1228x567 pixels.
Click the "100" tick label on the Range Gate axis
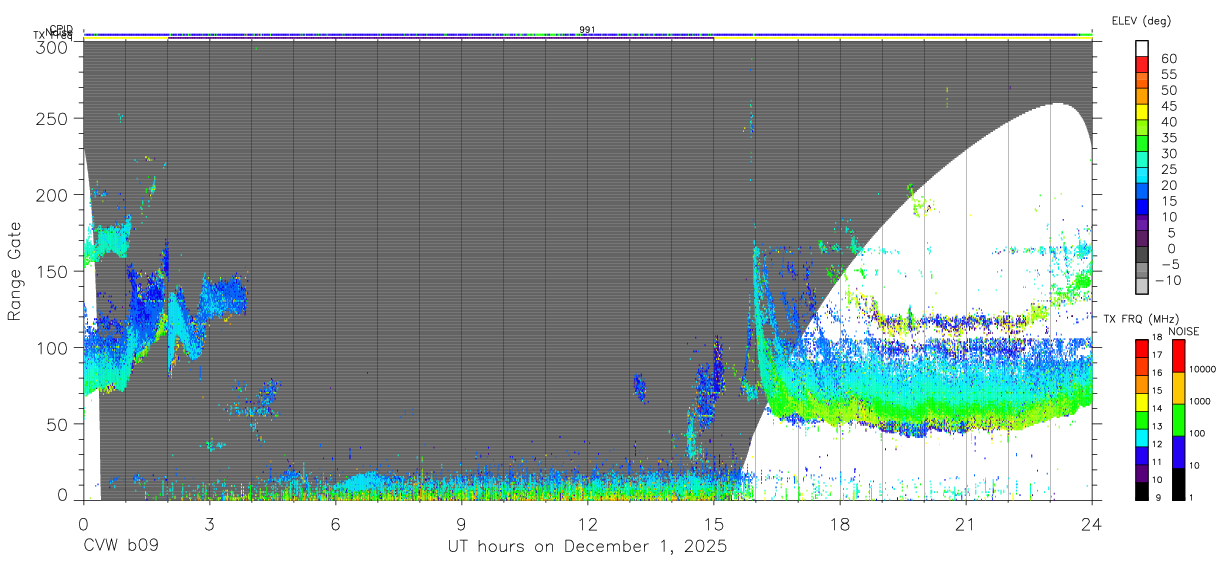coord(53,348)
